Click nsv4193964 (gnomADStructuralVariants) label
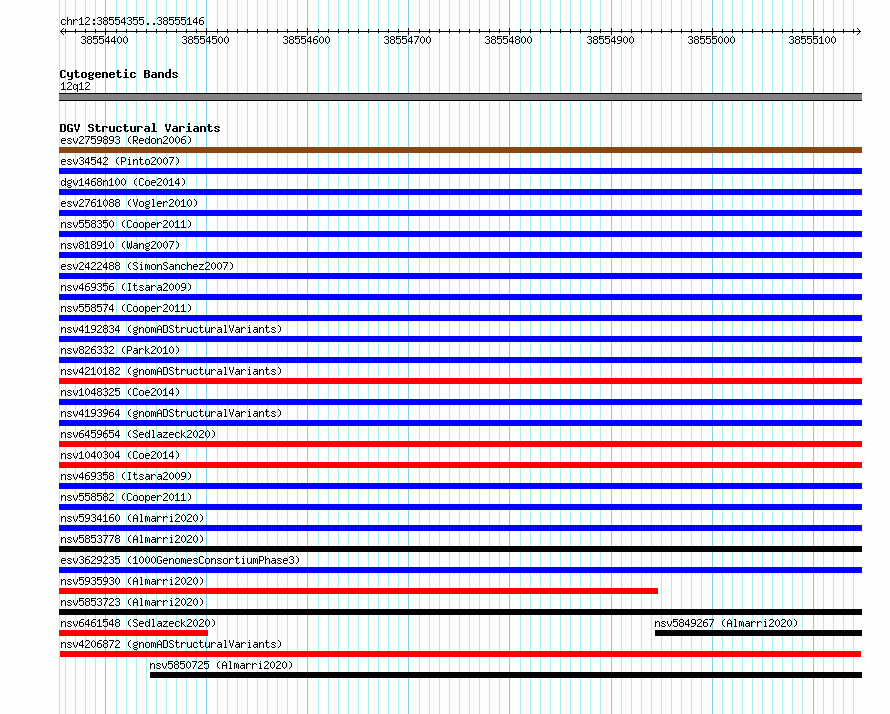 (x=171, y=413)
